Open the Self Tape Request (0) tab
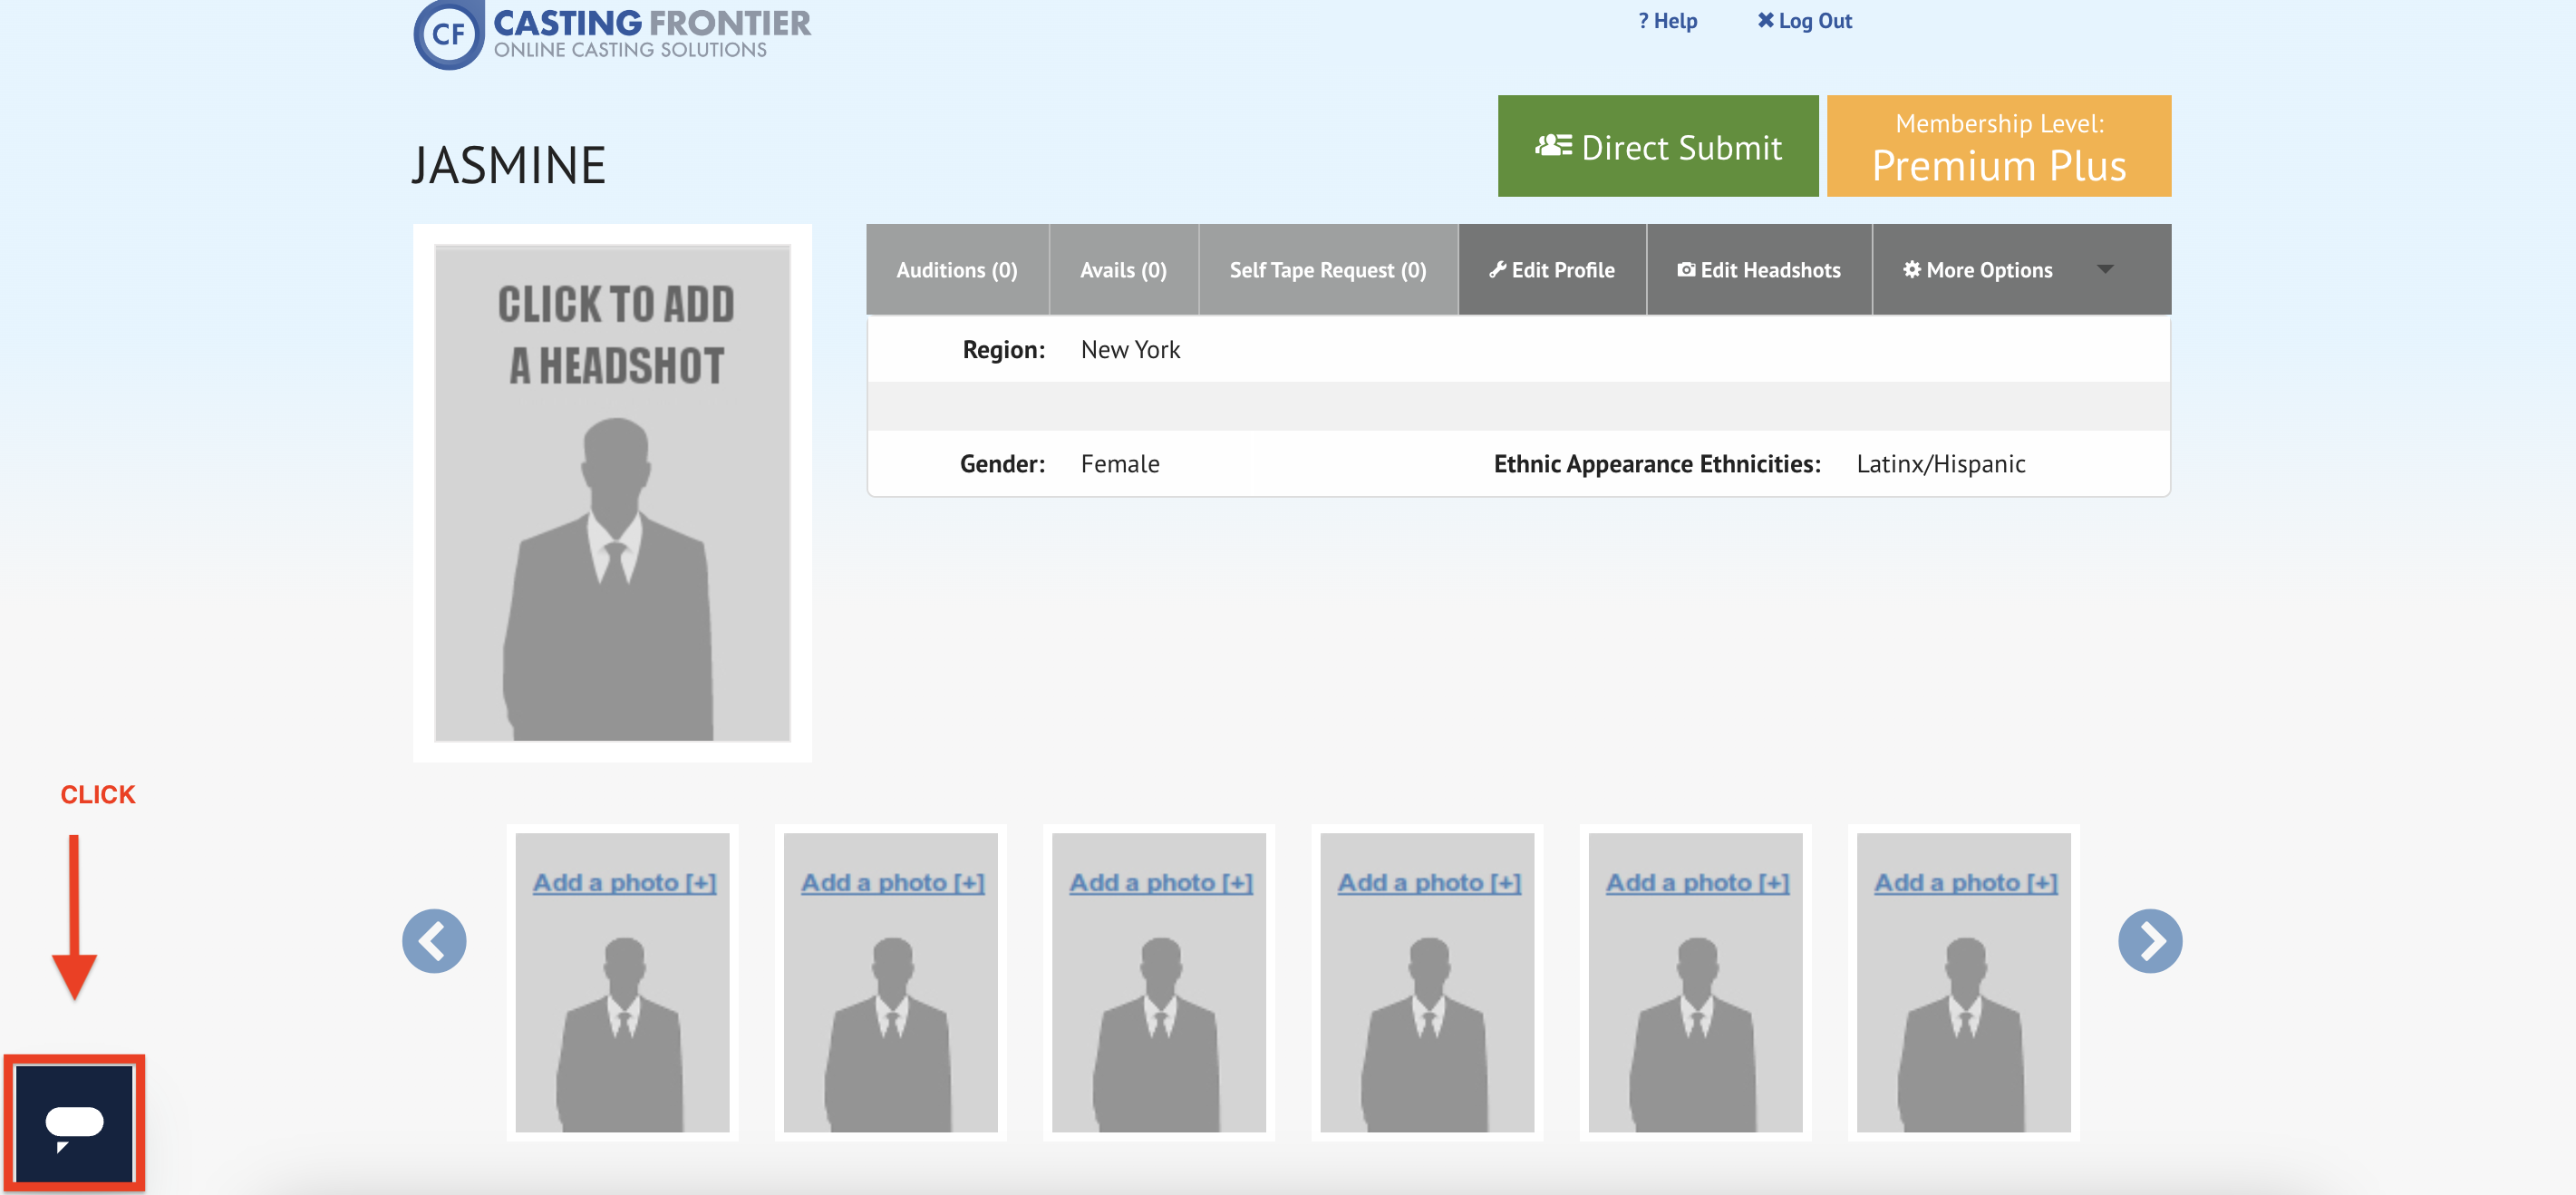The image size is (2576, 1195). 1328,270
